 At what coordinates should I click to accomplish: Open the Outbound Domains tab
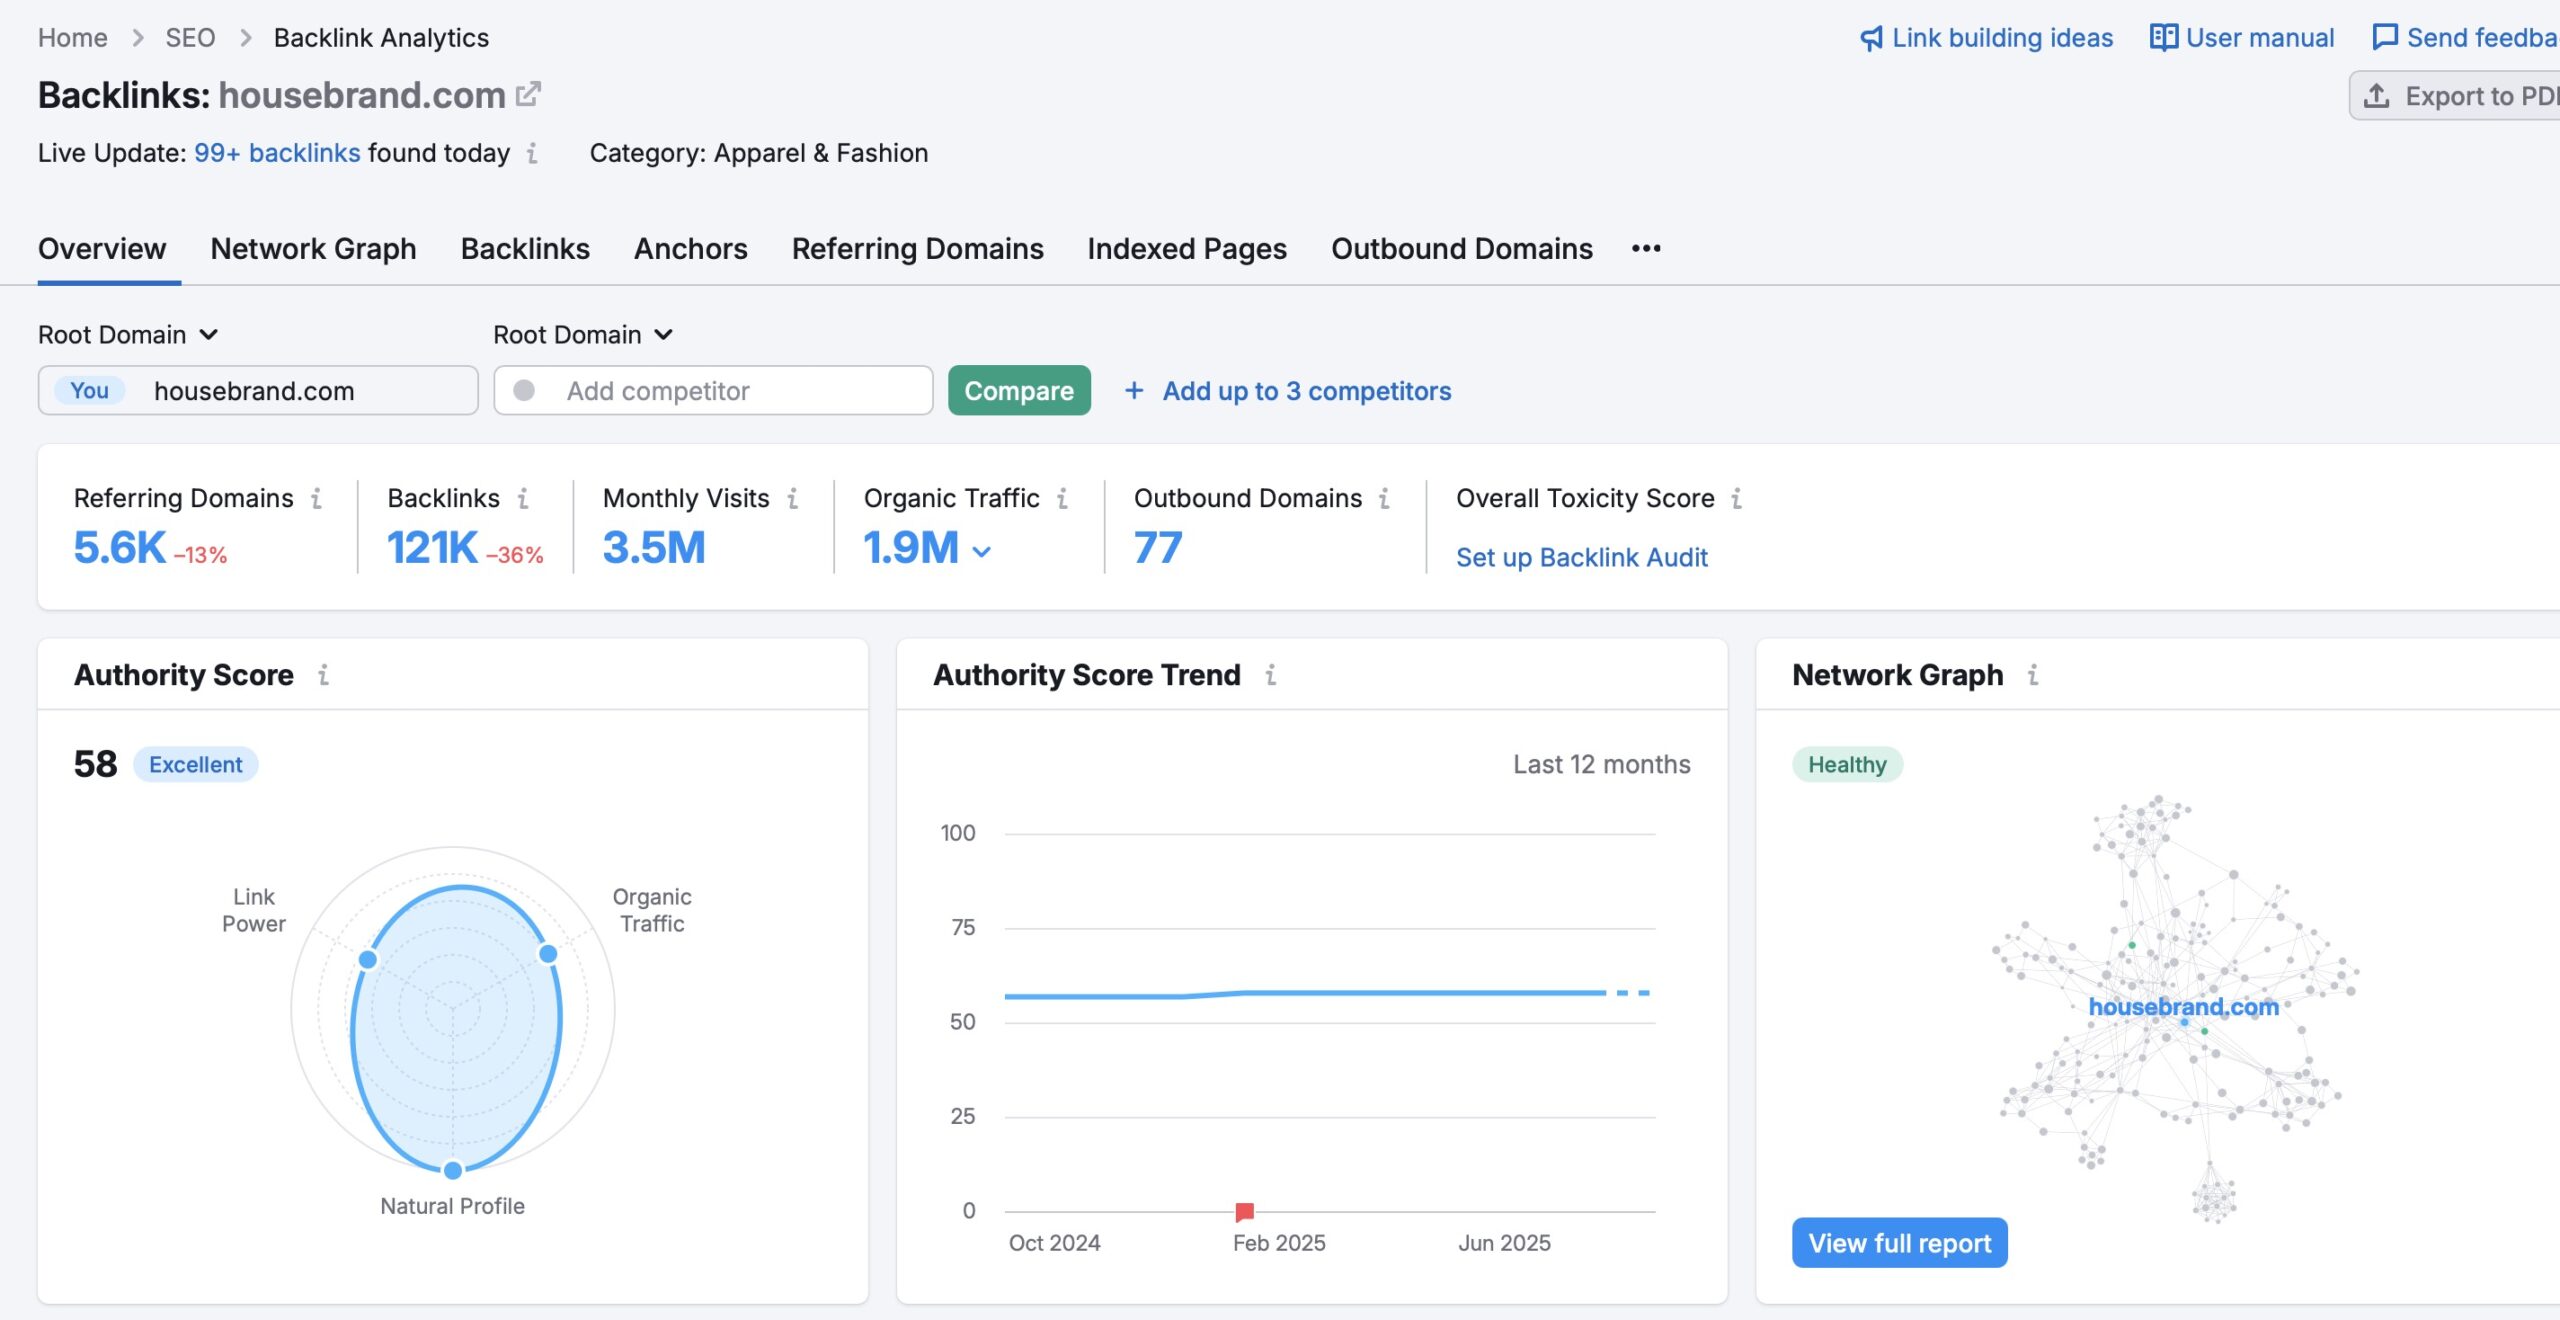pyautogui.click(x=1461, y=248)
